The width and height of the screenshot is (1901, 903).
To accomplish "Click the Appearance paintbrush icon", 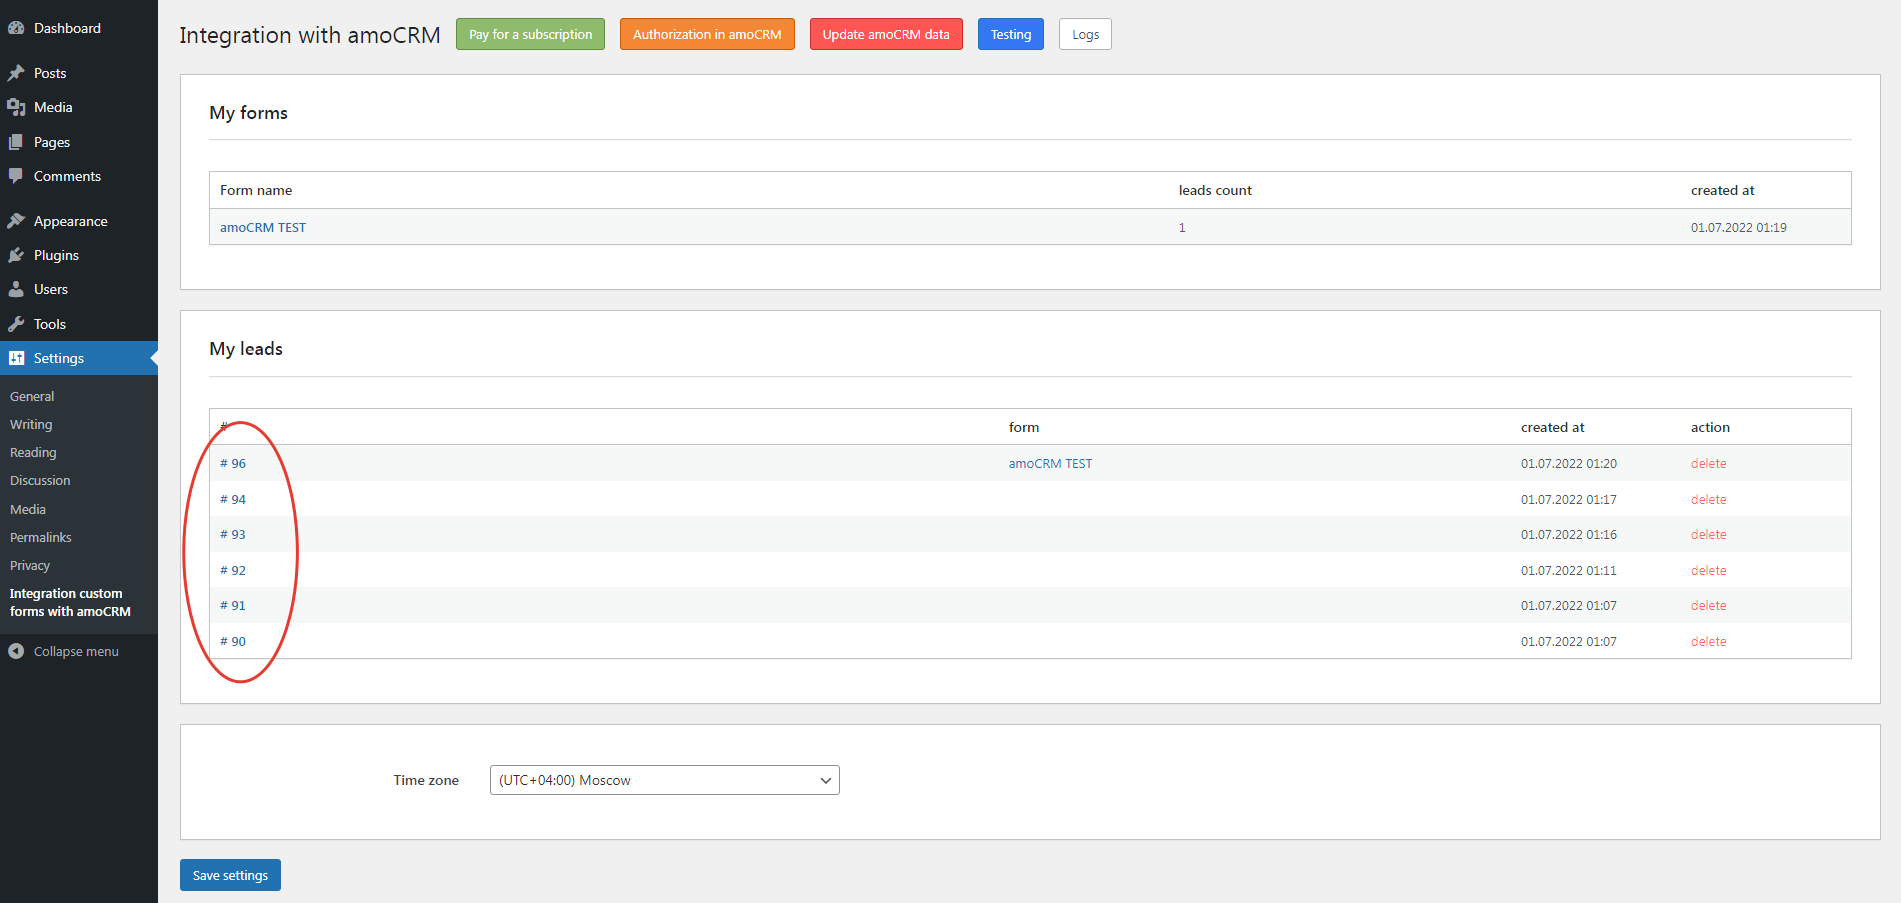I will pos(16,221).
